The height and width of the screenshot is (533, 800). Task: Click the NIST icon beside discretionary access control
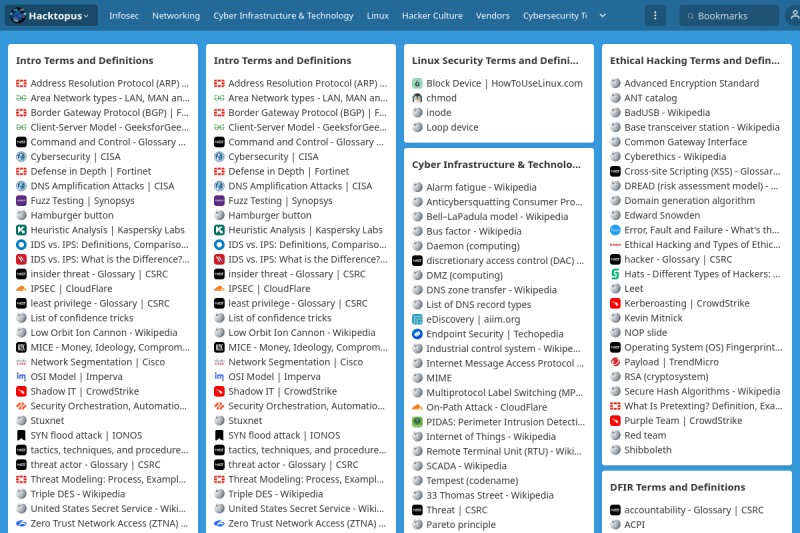click(x=417, y=261)
